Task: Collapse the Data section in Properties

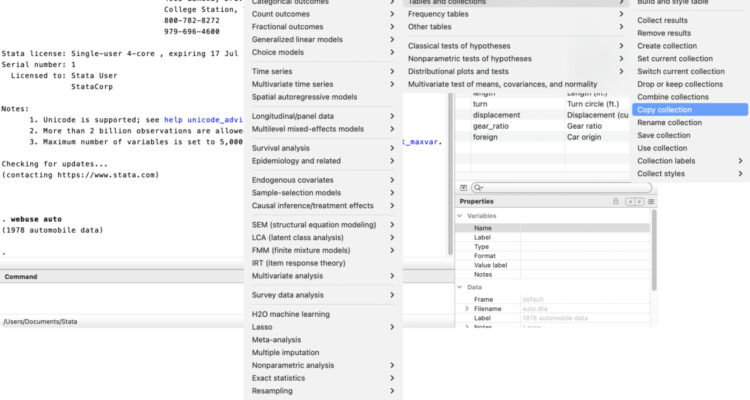Action: pyautogui.click(x=461, y=287)
